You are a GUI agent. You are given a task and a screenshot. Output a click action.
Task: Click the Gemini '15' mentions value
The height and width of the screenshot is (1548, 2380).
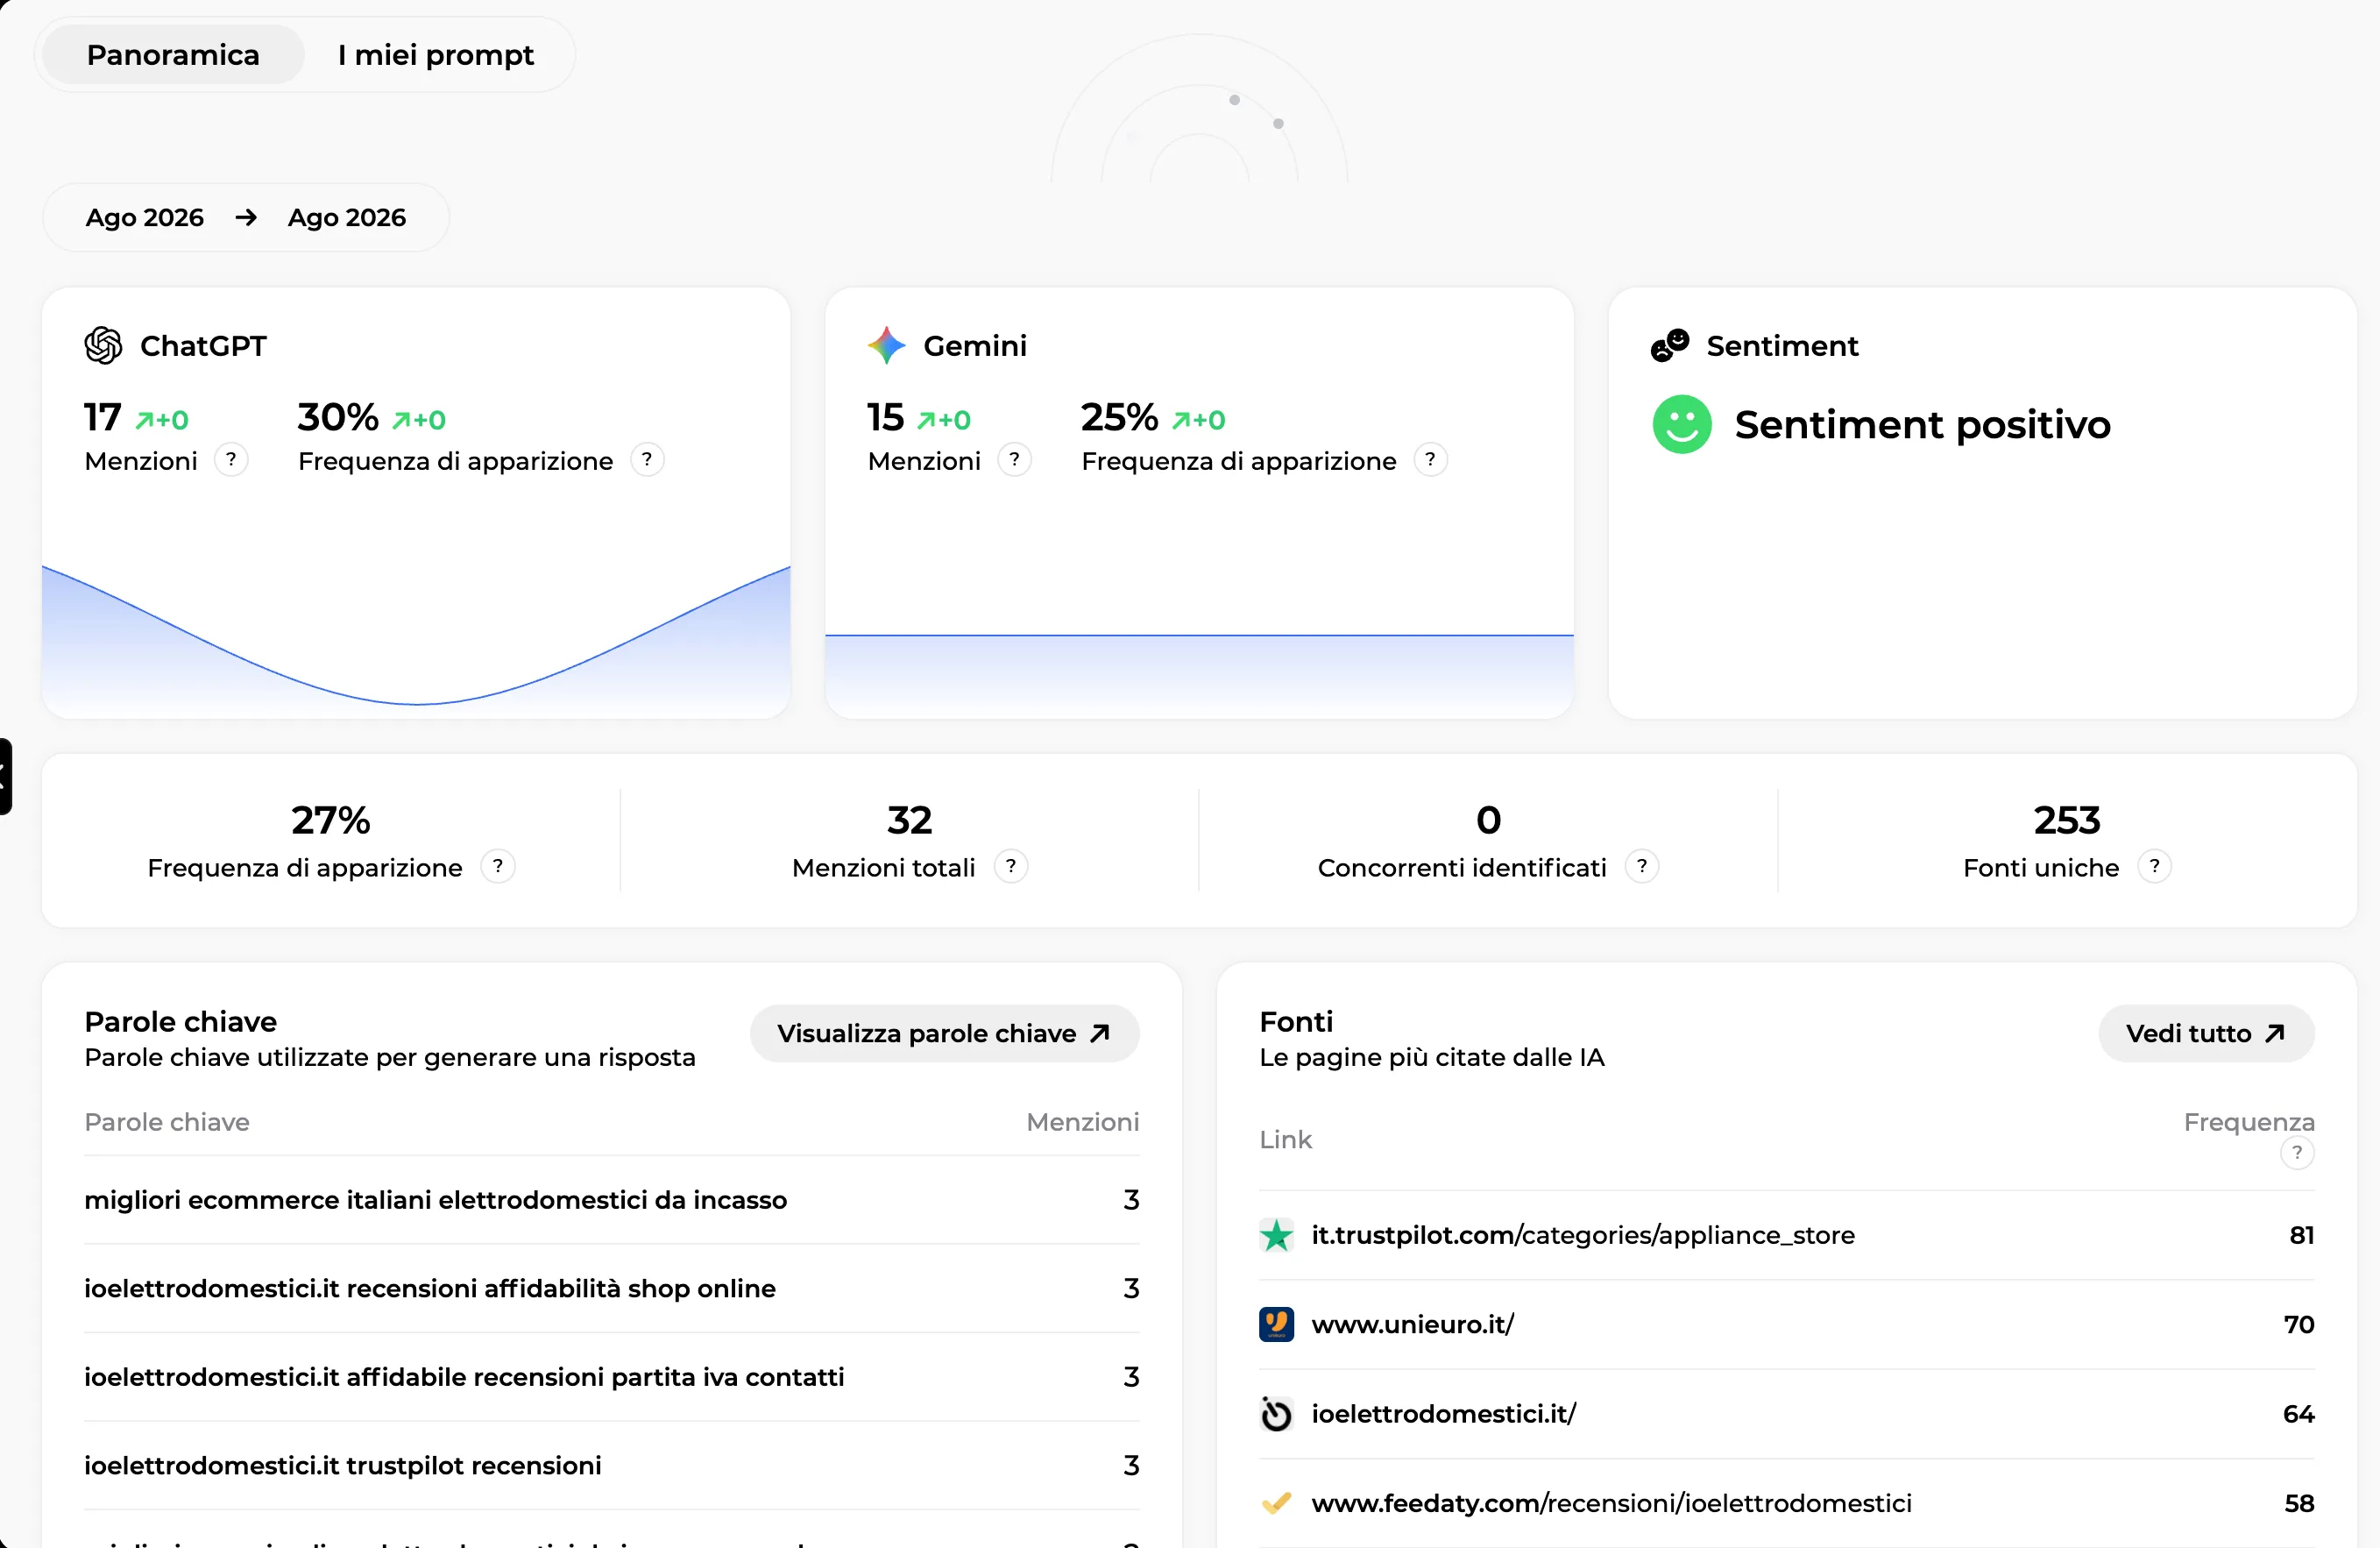click(886, 417)
